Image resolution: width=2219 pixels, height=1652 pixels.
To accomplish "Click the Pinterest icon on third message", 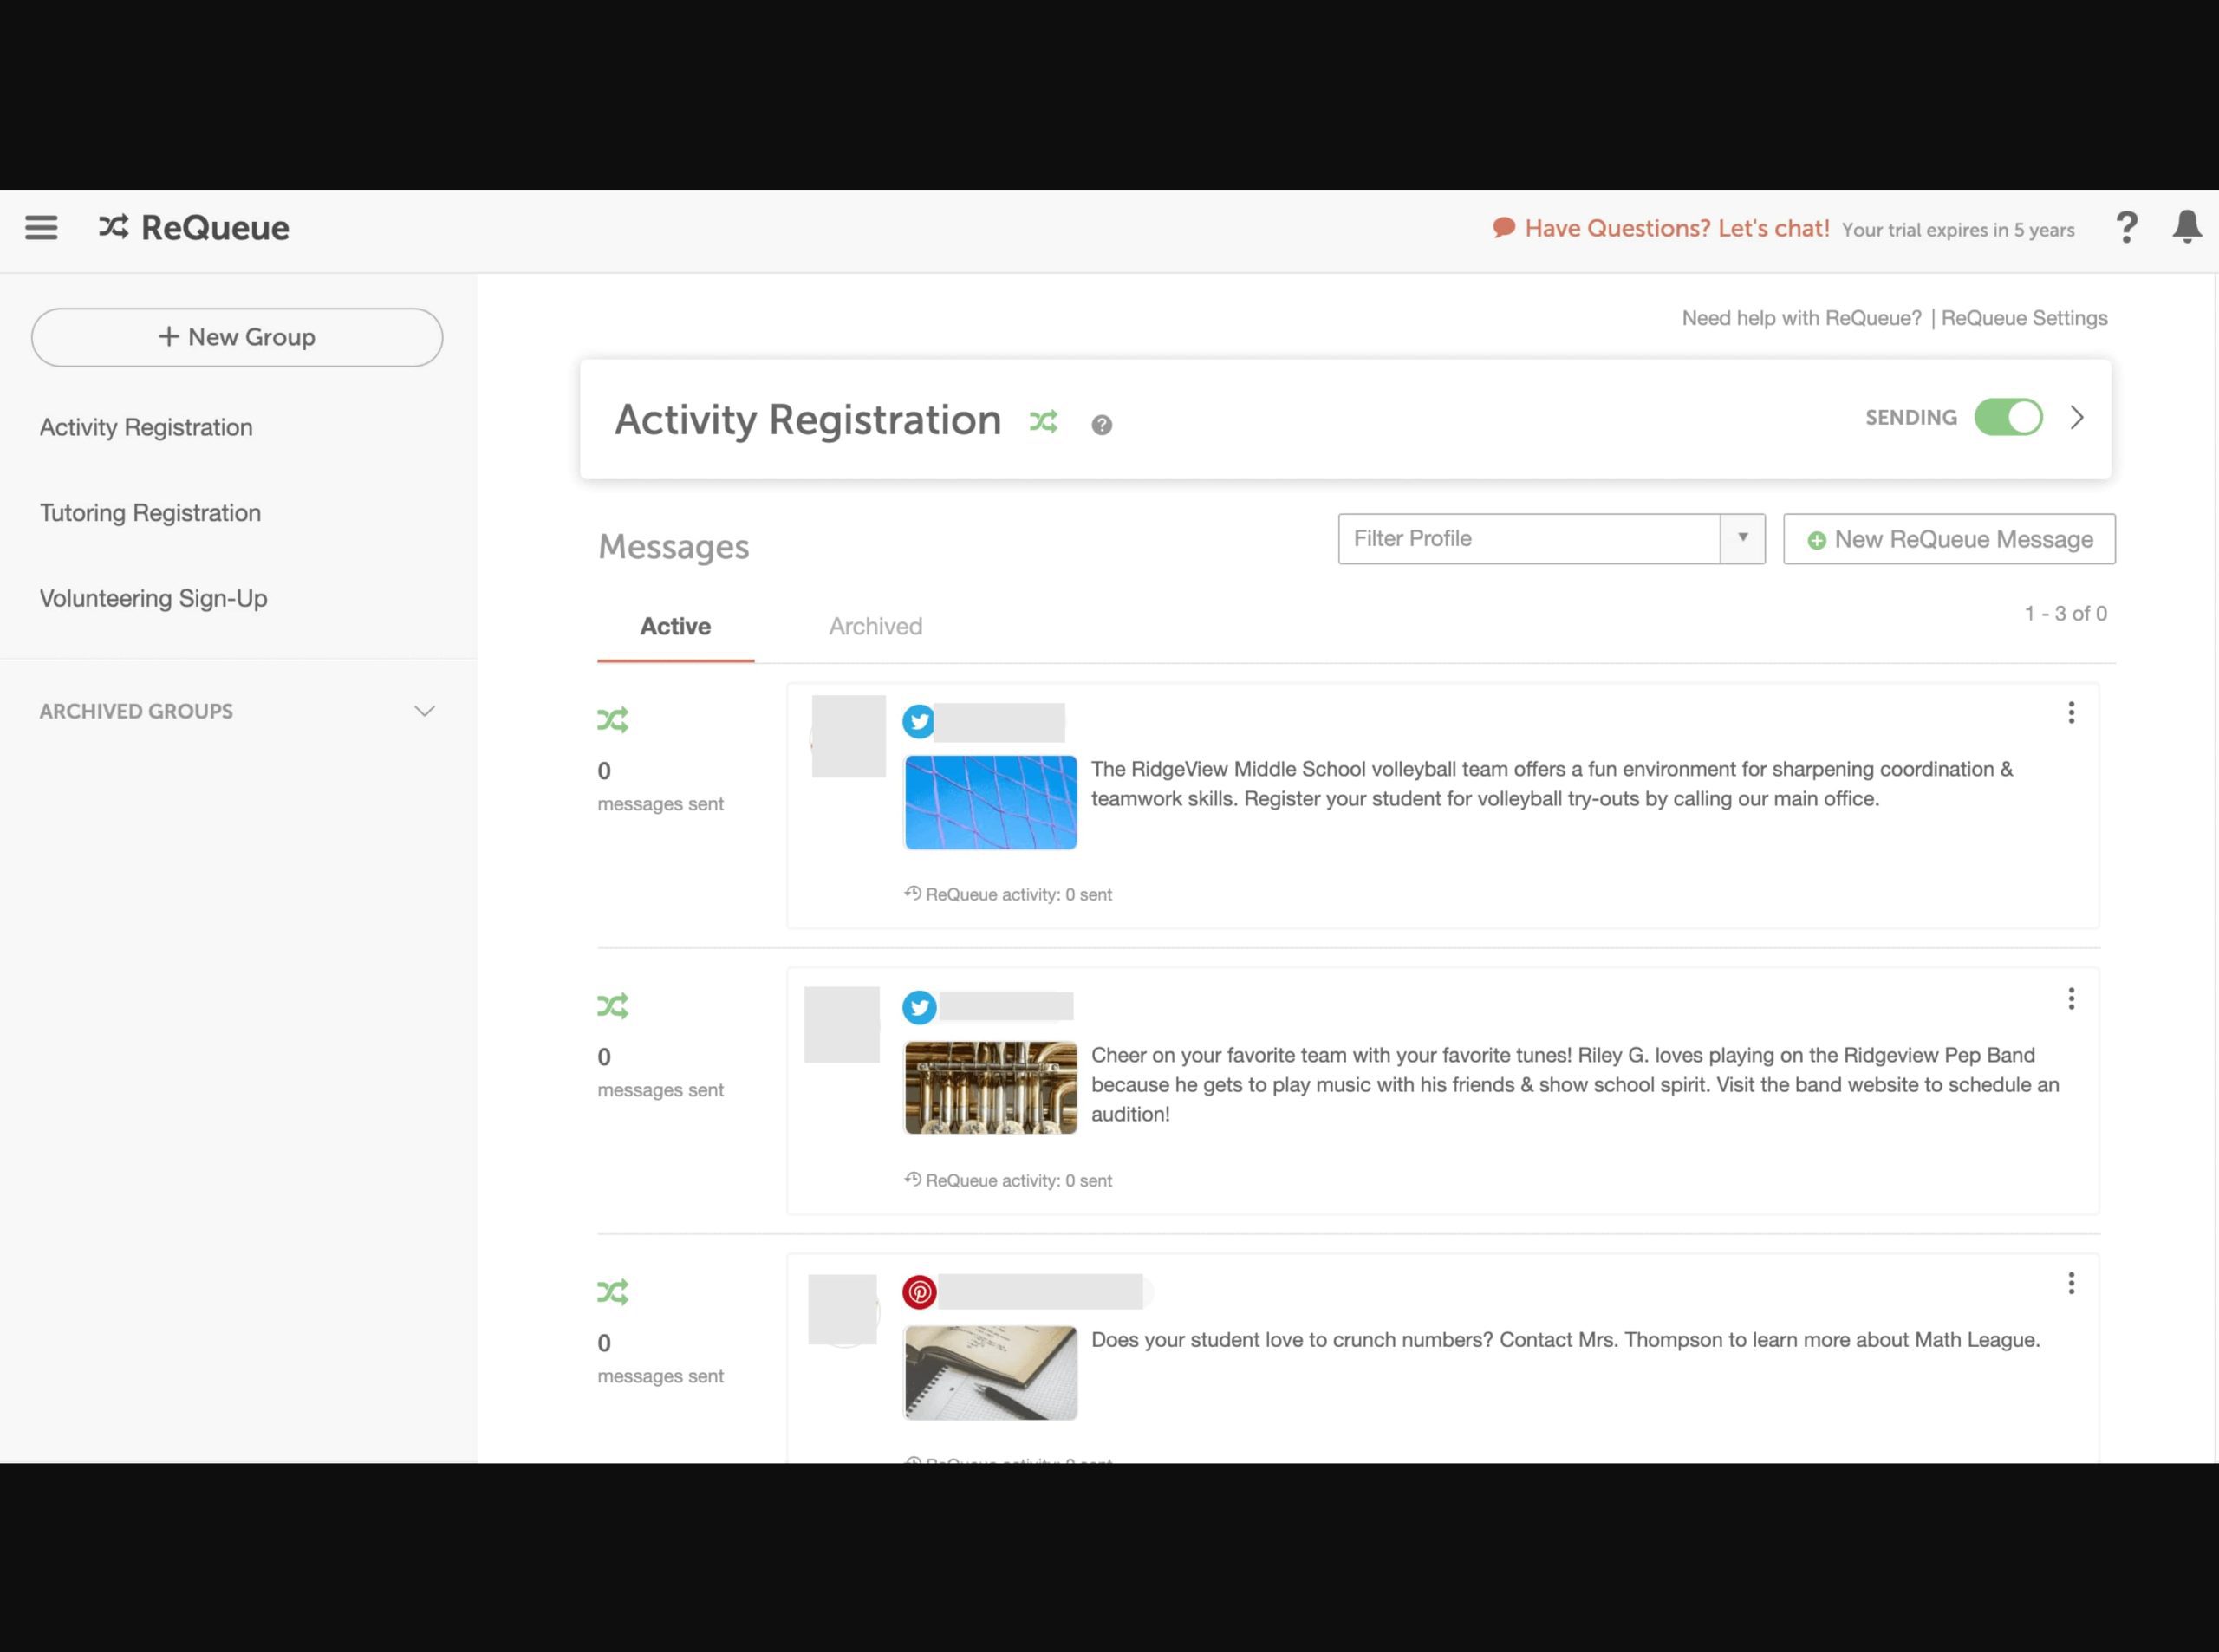I will pyautogui.click(x=920, y=1291).
